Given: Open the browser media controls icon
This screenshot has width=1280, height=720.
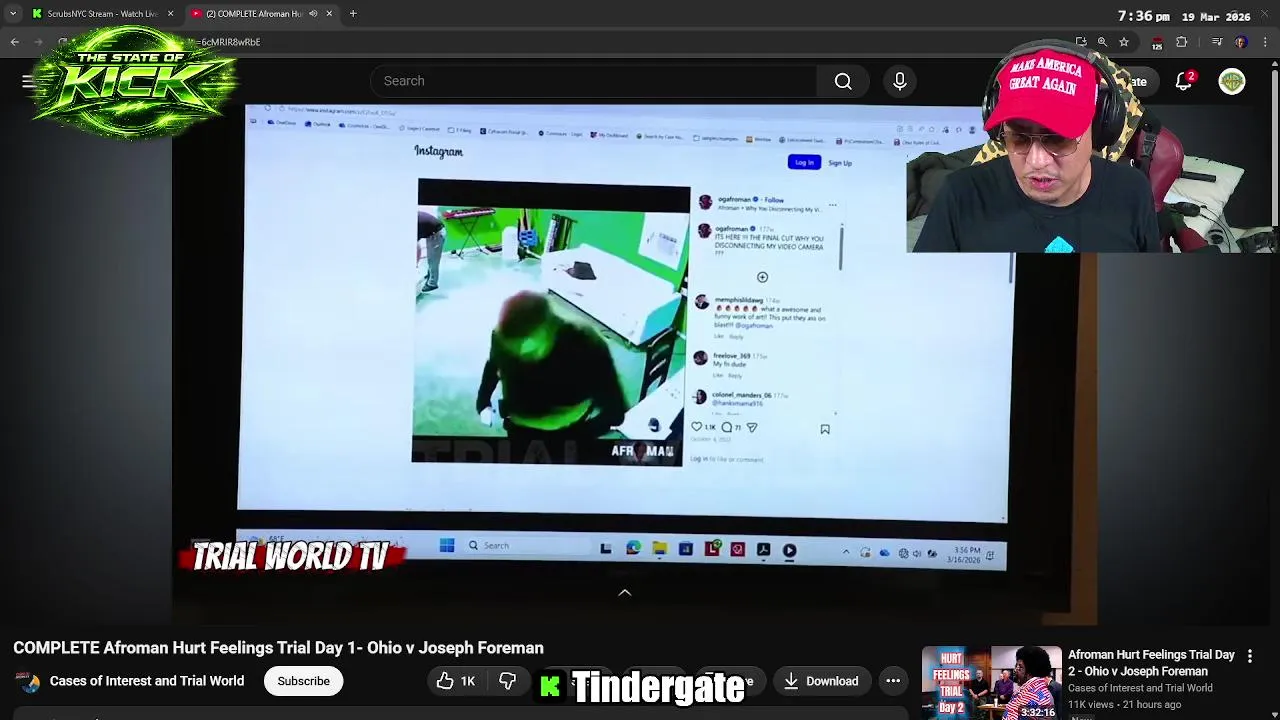Looking at the screenshot, I should [1217, 42].
